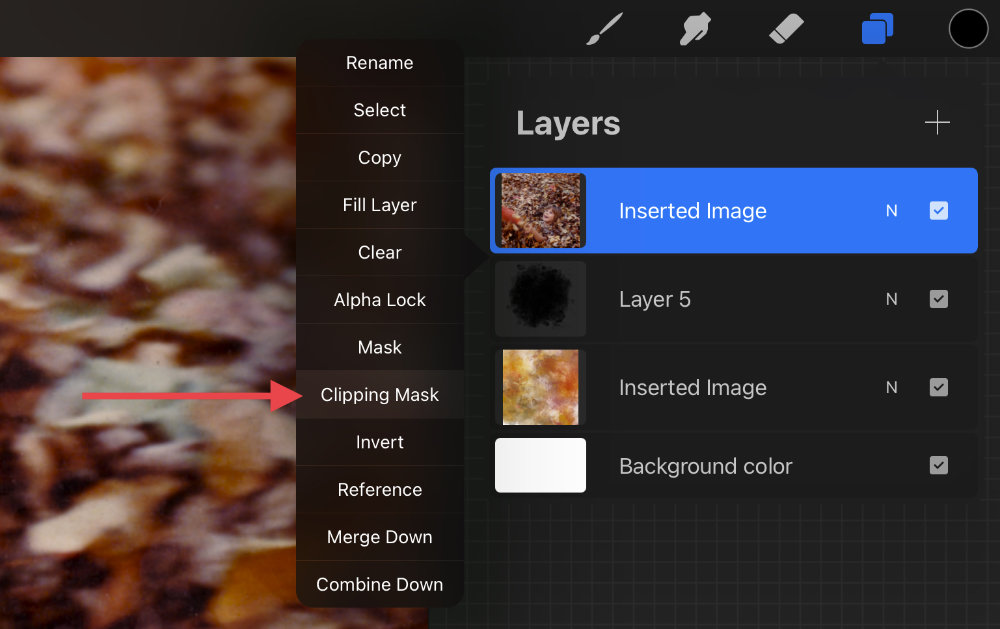Enable Alpha Lock option
Viewport: 1000px width, 629px height.
[379, 300]
